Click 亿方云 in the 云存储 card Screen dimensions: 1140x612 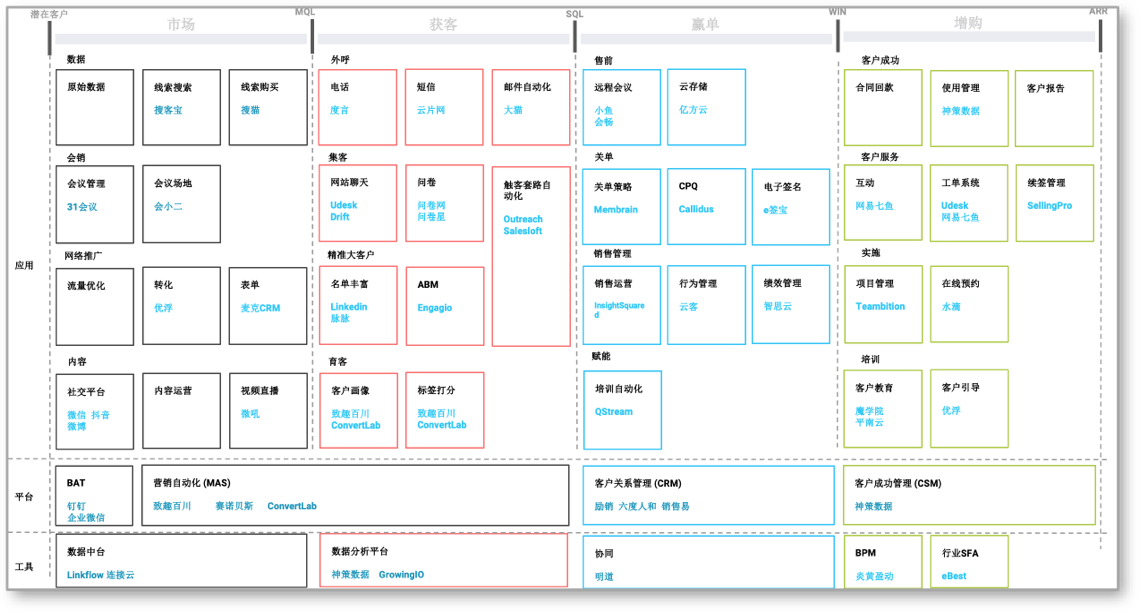[693, 110]
